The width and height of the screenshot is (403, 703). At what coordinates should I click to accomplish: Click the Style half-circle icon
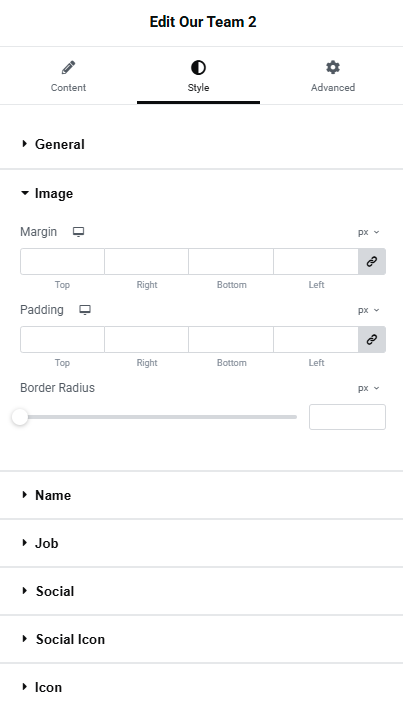(x=198, y=68)
